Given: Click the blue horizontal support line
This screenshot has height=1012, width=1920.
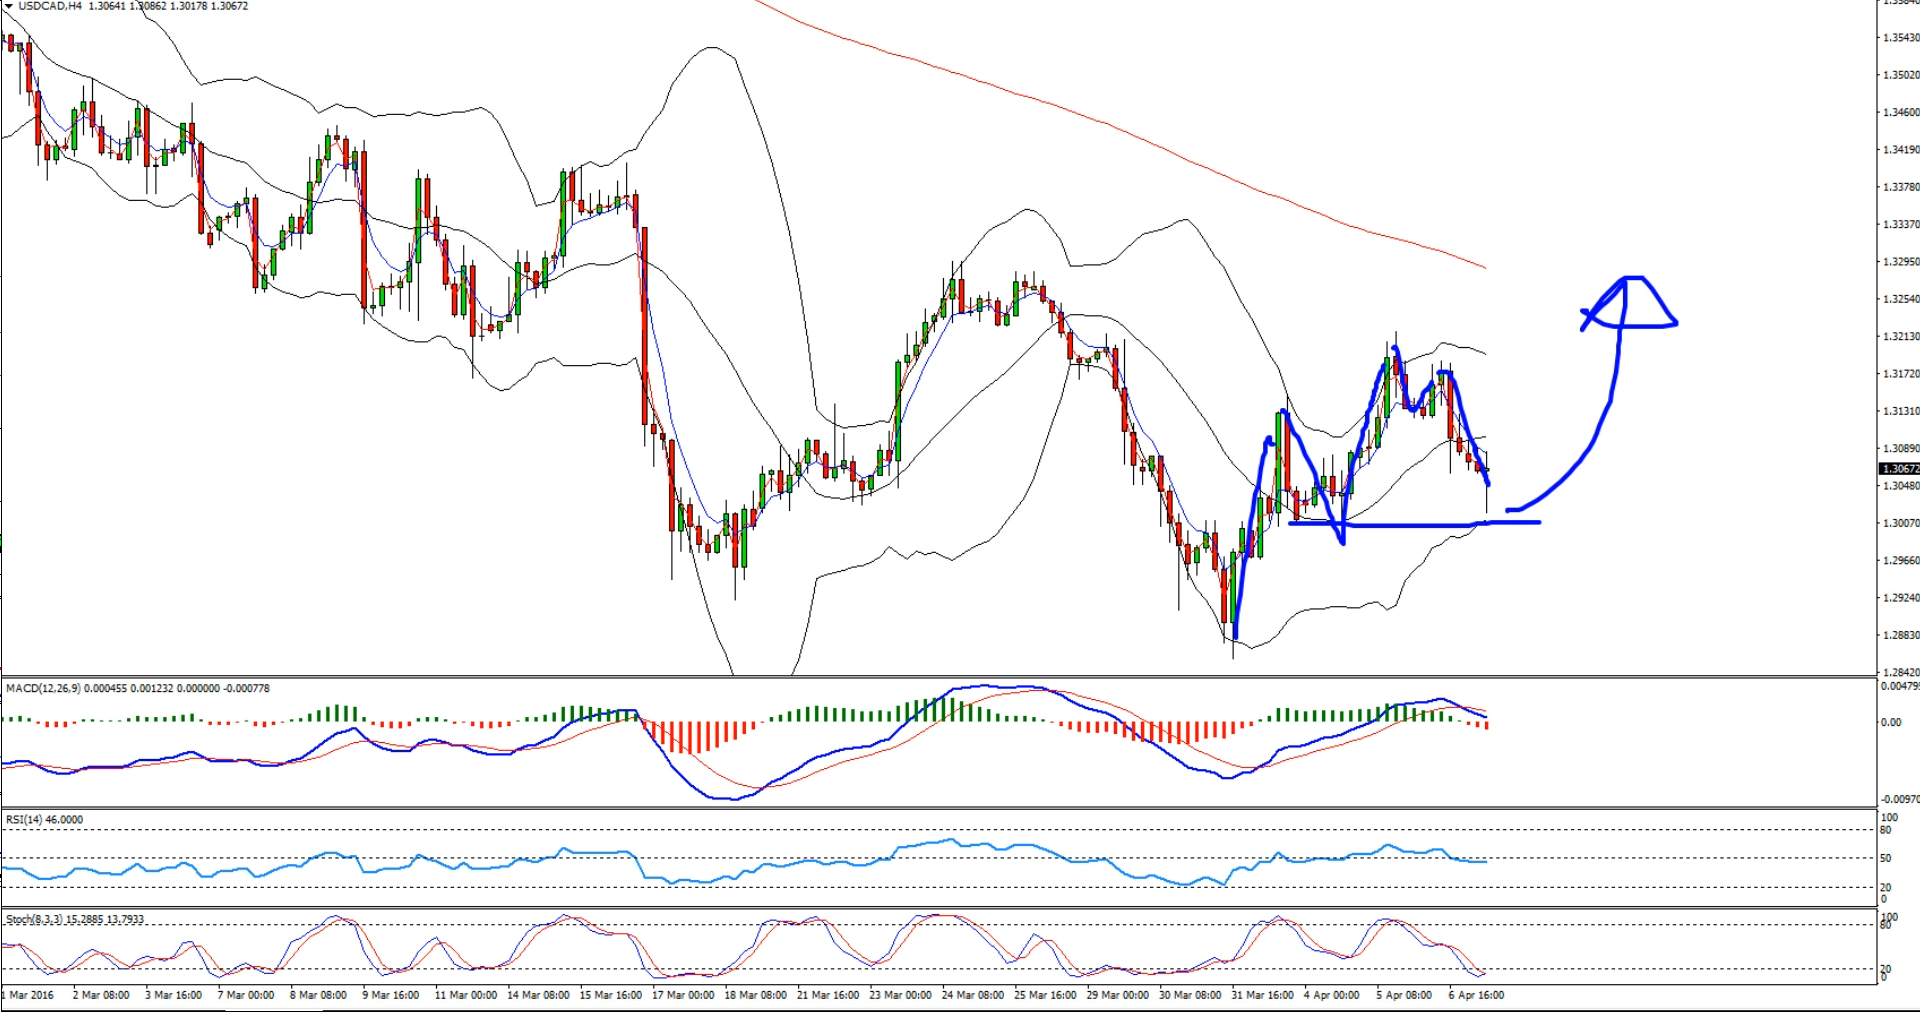Looking at the screenshot, I should pos(1420,523).
